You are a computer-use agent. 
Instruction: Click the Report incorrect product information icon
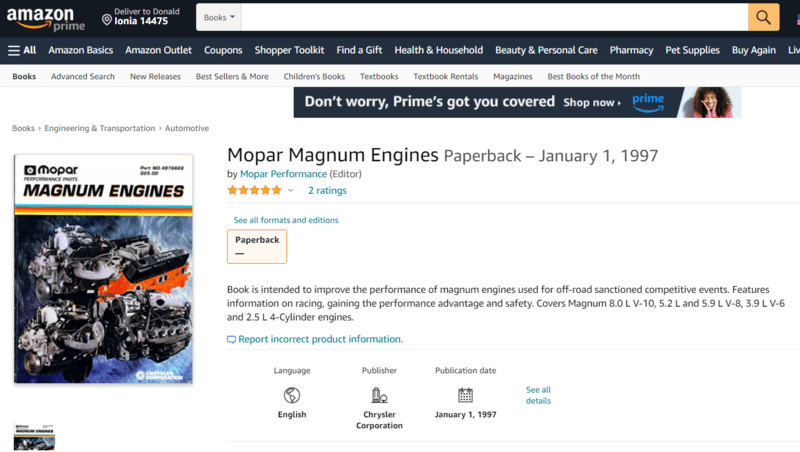coord(231,339)
